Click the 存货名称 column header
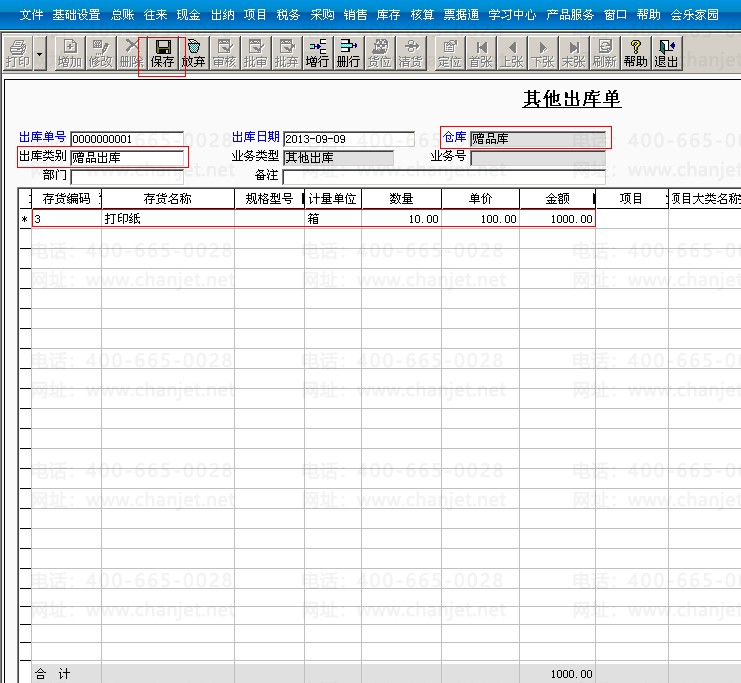This screenshot has height=683, width=741. tap(167, 199)
